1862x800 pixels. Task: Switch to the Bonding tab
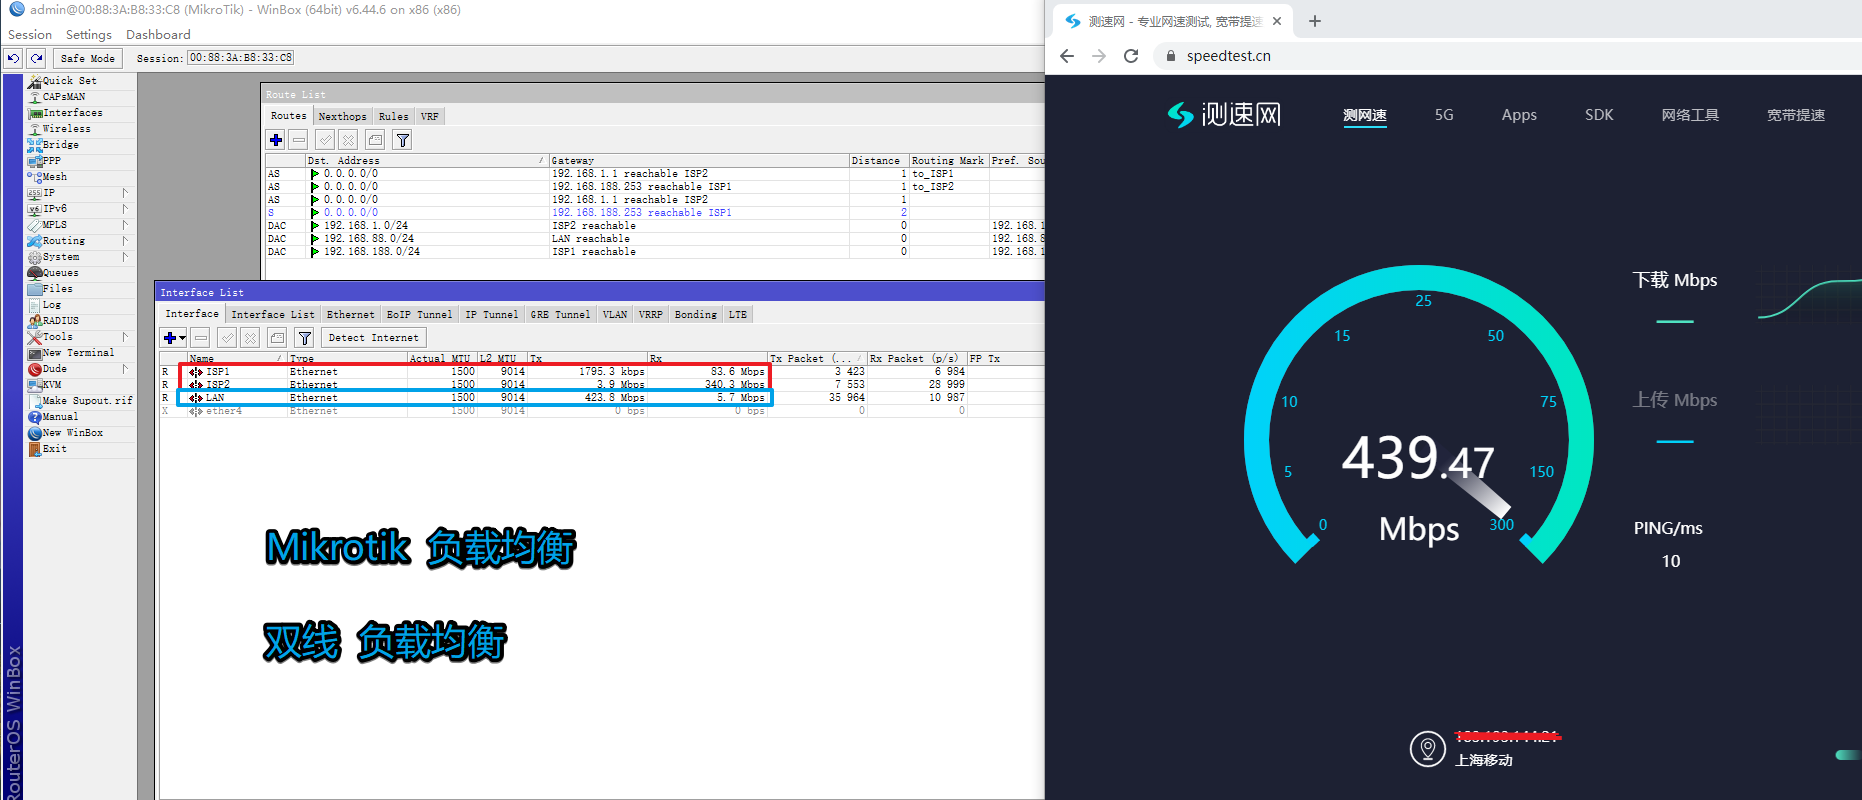(x=695, y=315)
